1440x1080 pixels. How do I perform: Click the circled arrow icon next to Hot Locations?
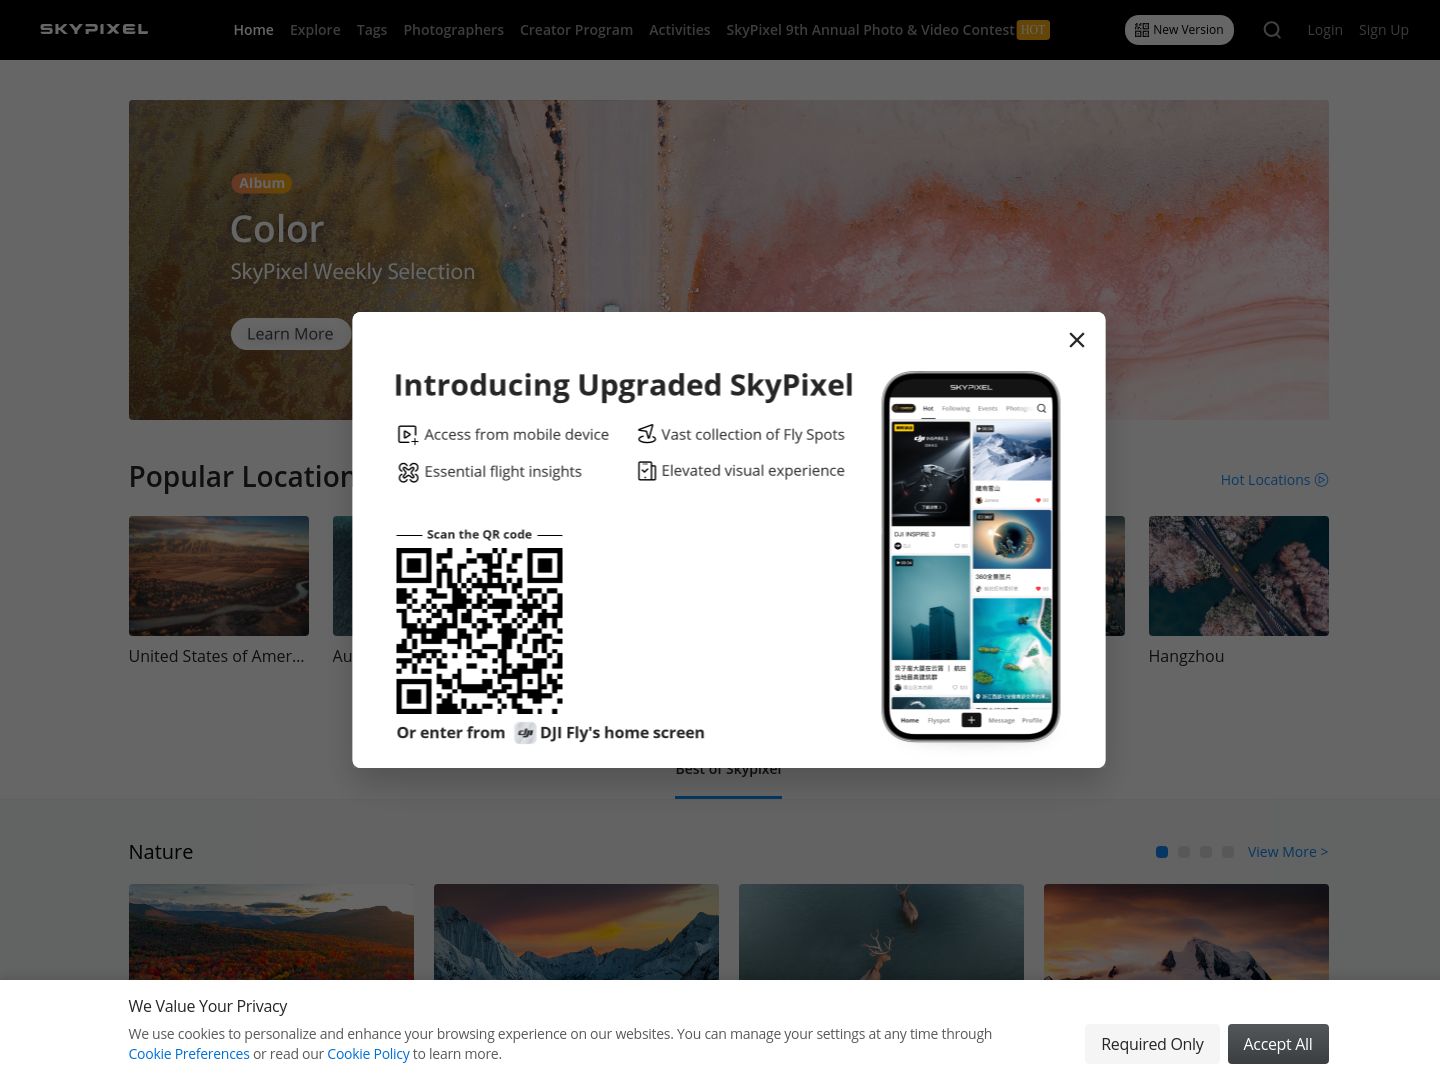[1321, 480]
